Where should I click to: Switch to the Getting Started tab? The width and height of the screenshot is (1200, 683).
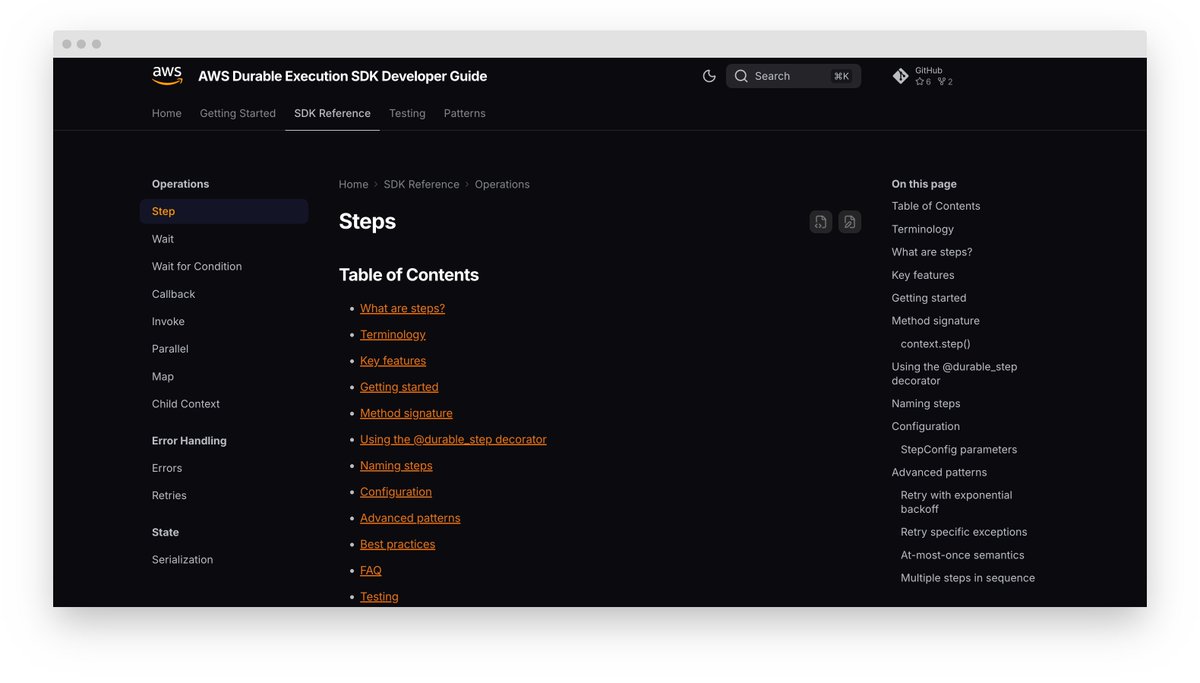(x=238, y=113)
